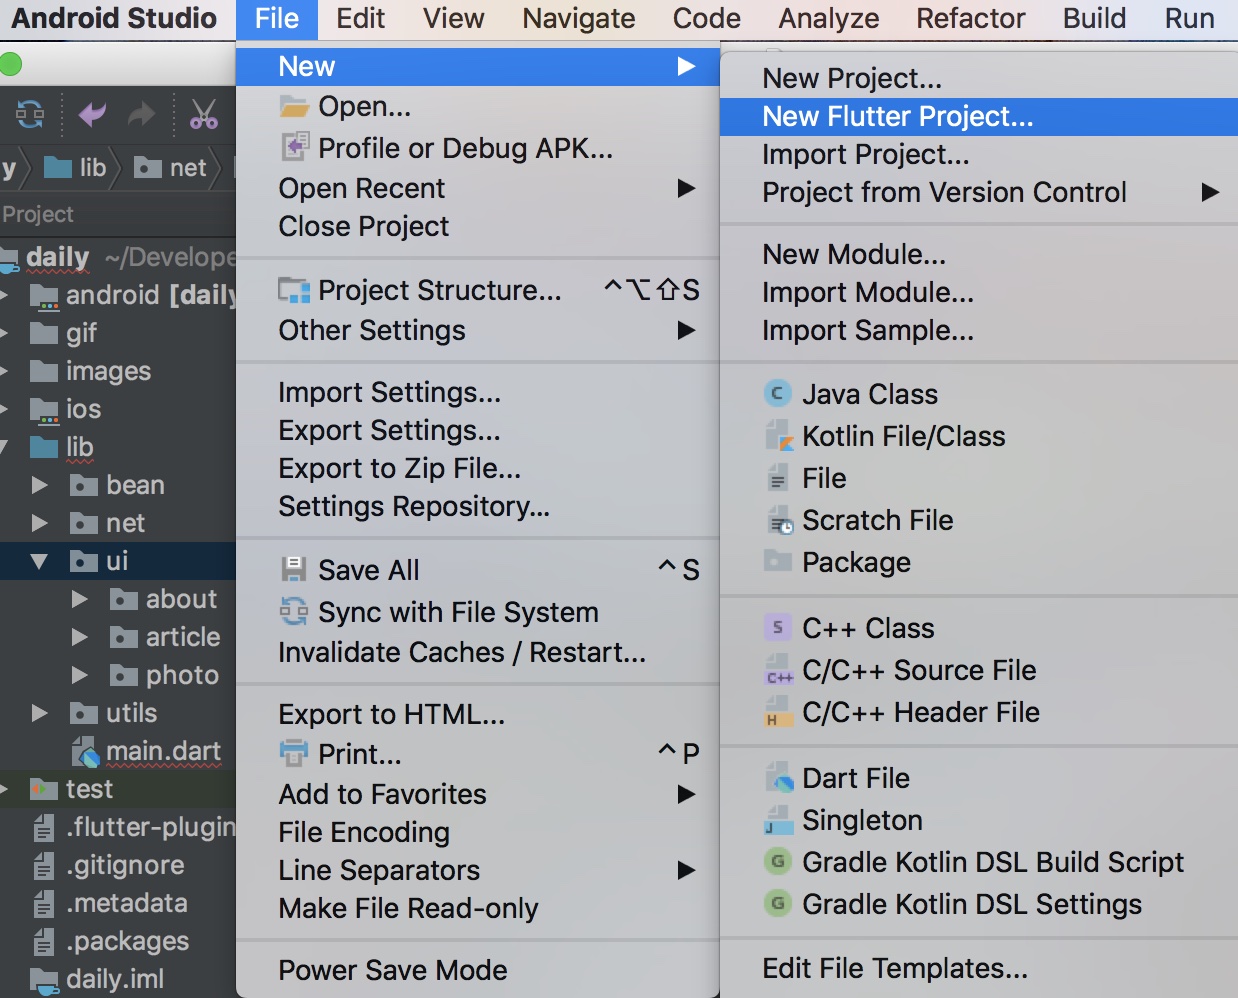Expand the about folder arrow
Screen dimensions: 1238x998
(x=80, y=599)
